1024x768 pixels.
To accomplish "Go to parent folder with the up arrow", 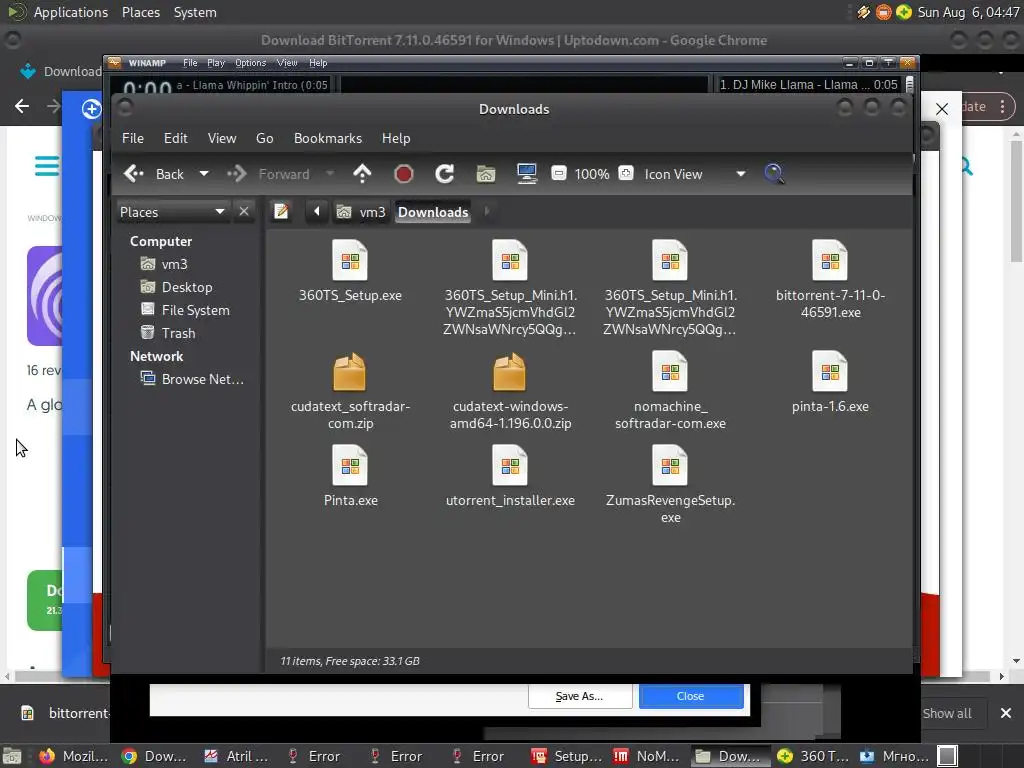I will point(362,174).
